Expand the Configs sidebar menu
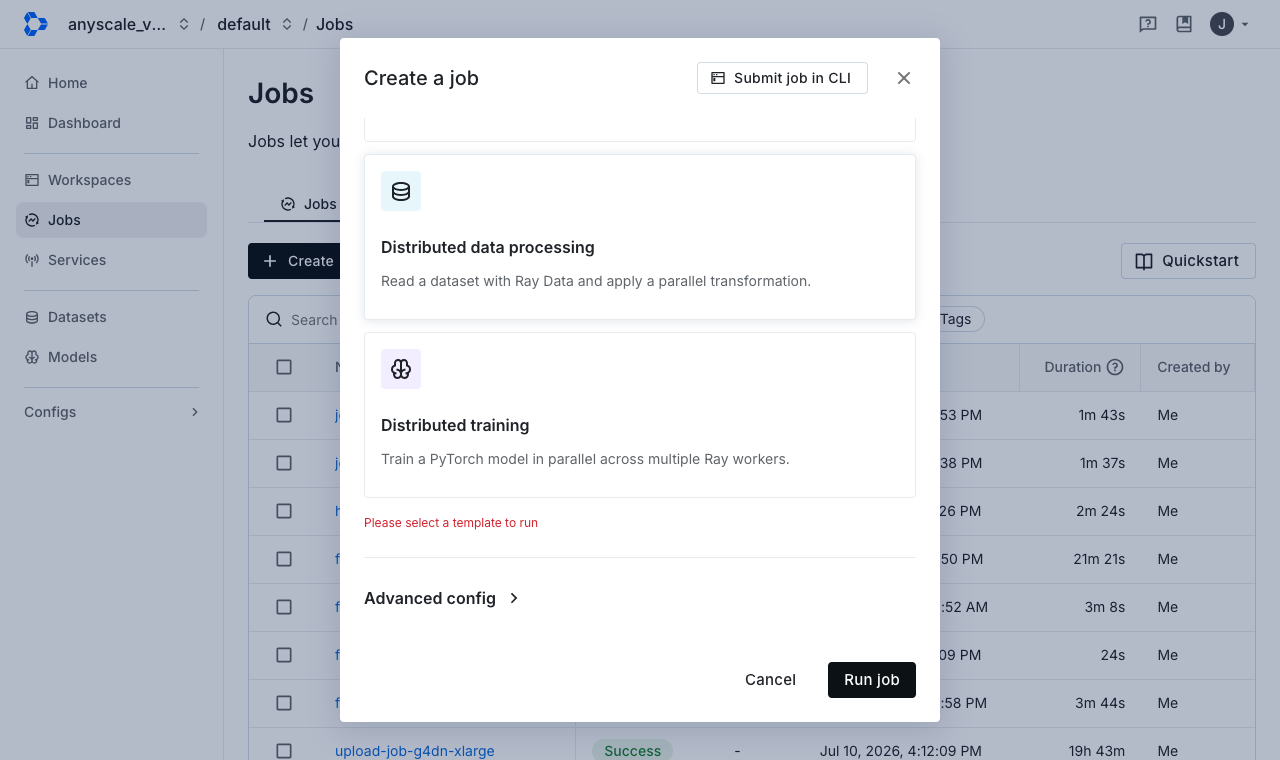The width and height of the screenshot is (1280, 760). [x=111, y=412]
